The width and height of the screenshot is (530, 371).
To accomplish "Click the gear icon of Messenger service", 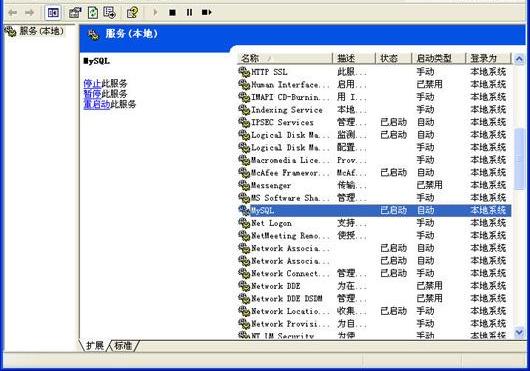I will 244,185.
